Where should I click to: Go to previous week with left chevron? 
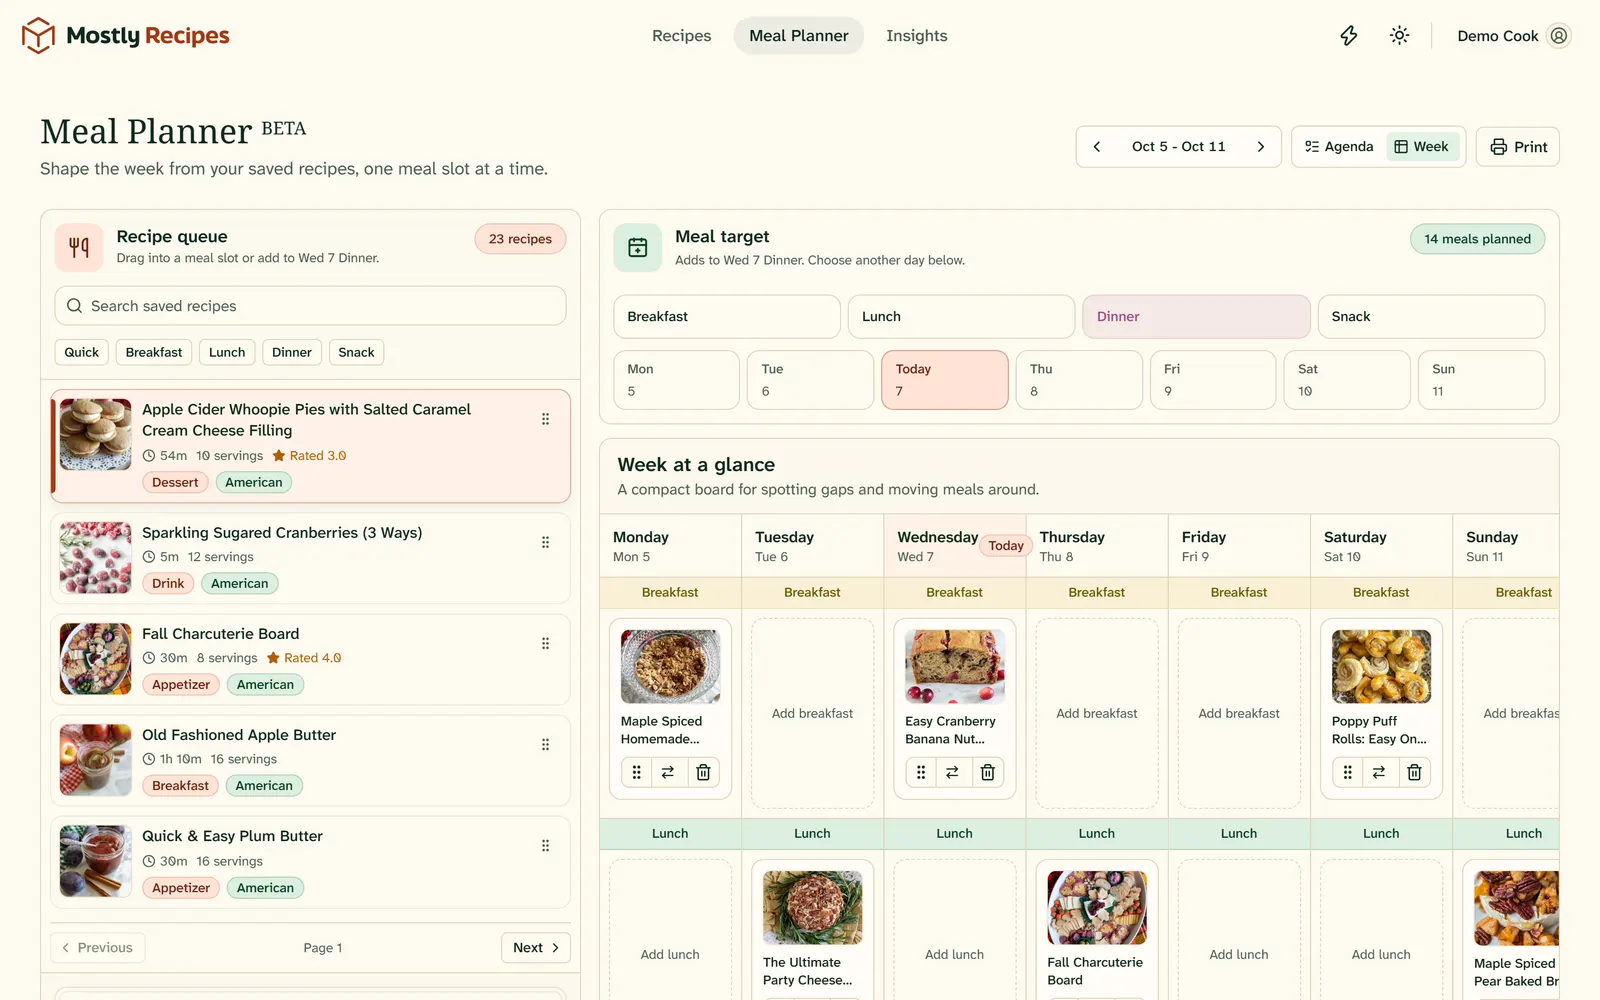[x=1097, y=147]
